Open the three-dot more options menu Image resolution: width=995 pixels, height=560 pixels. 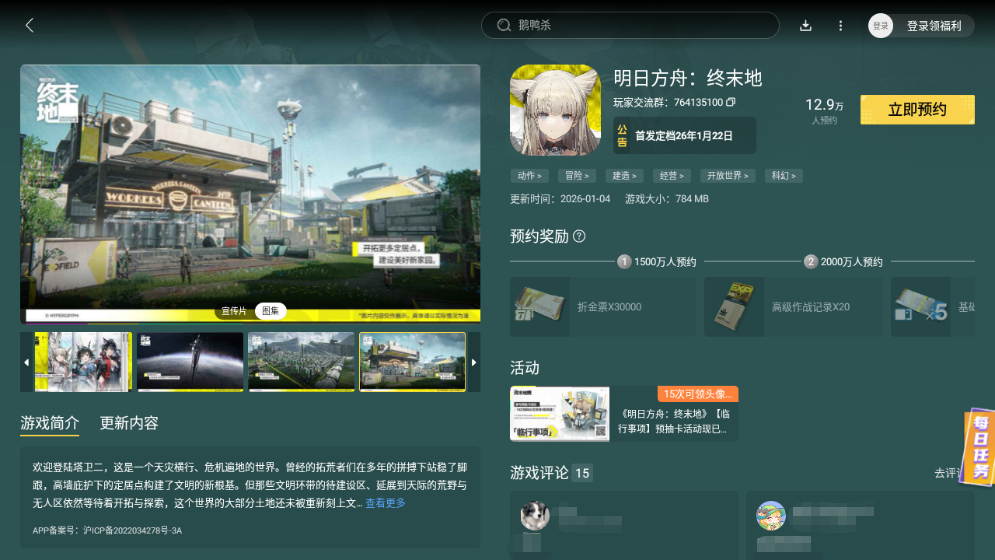[x=841, y=25]
